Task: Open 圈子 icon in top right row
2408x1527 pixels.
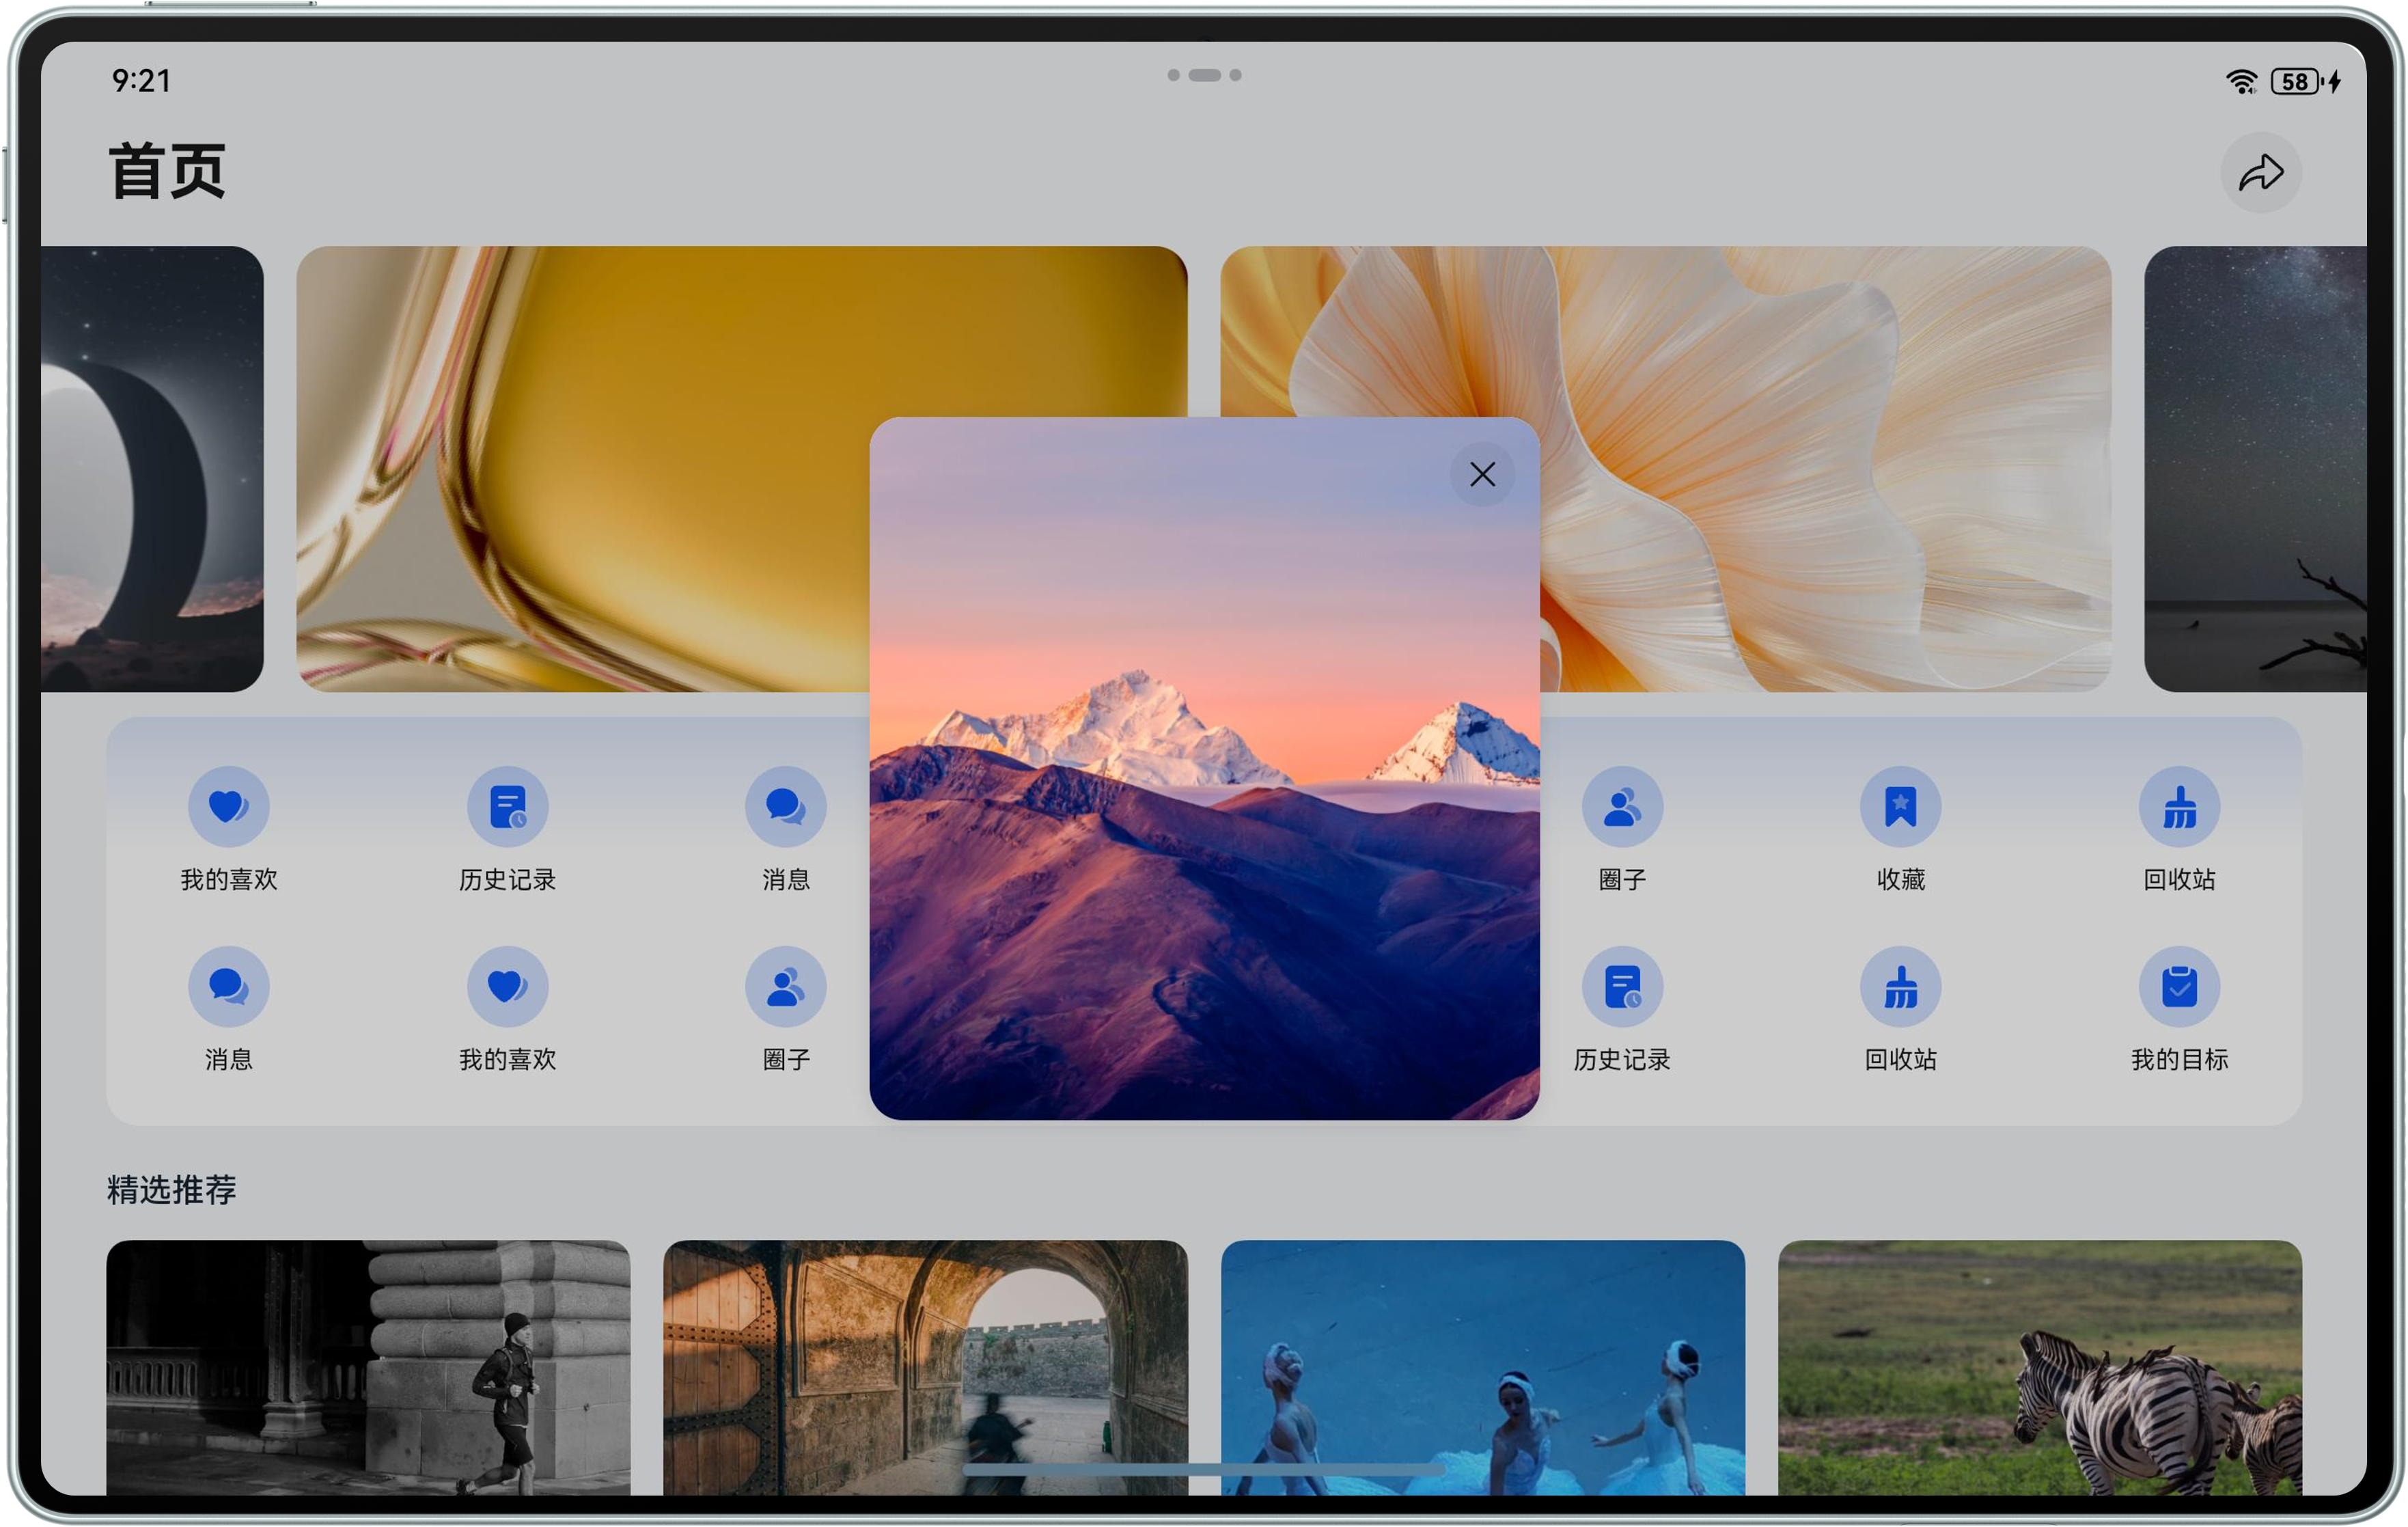Action: pyautogui.click(x=1621, y=806)
